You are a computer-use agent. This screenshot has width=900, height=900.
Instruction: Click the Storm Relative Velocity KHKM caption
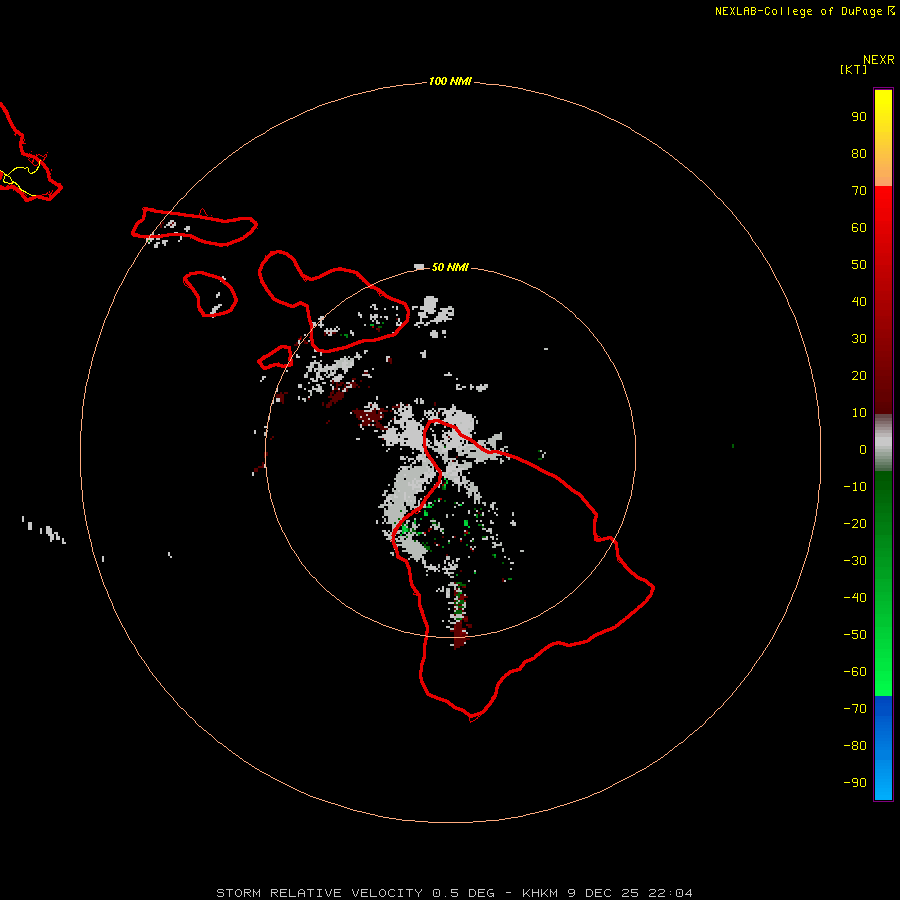tap(454, 893)
